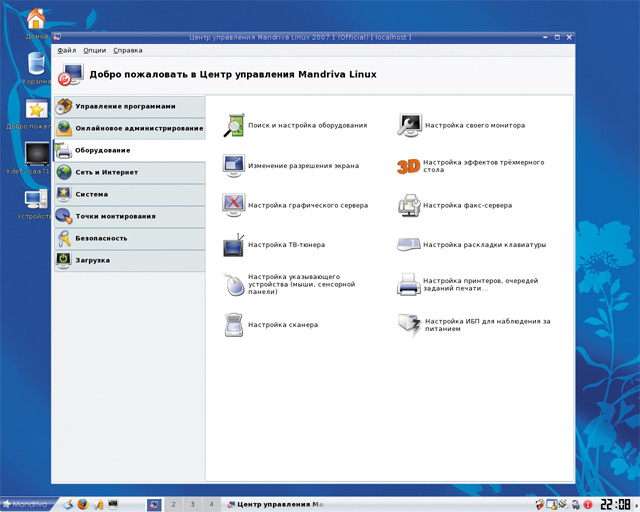This screenshot has height=512, width=640.
Task: Switch to Безопасность section
Action: tap(130, 238)
